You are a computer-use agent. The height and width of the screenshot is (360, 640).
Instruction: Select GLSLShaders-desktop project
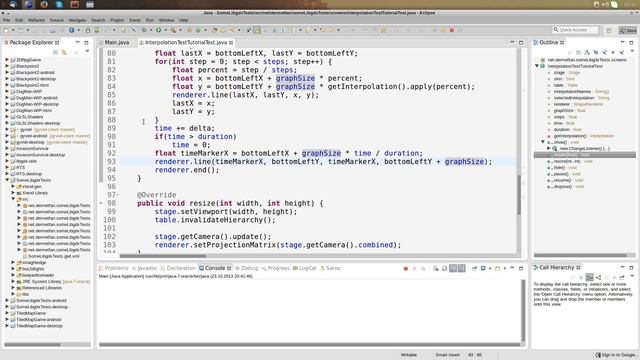coord(38,123)
